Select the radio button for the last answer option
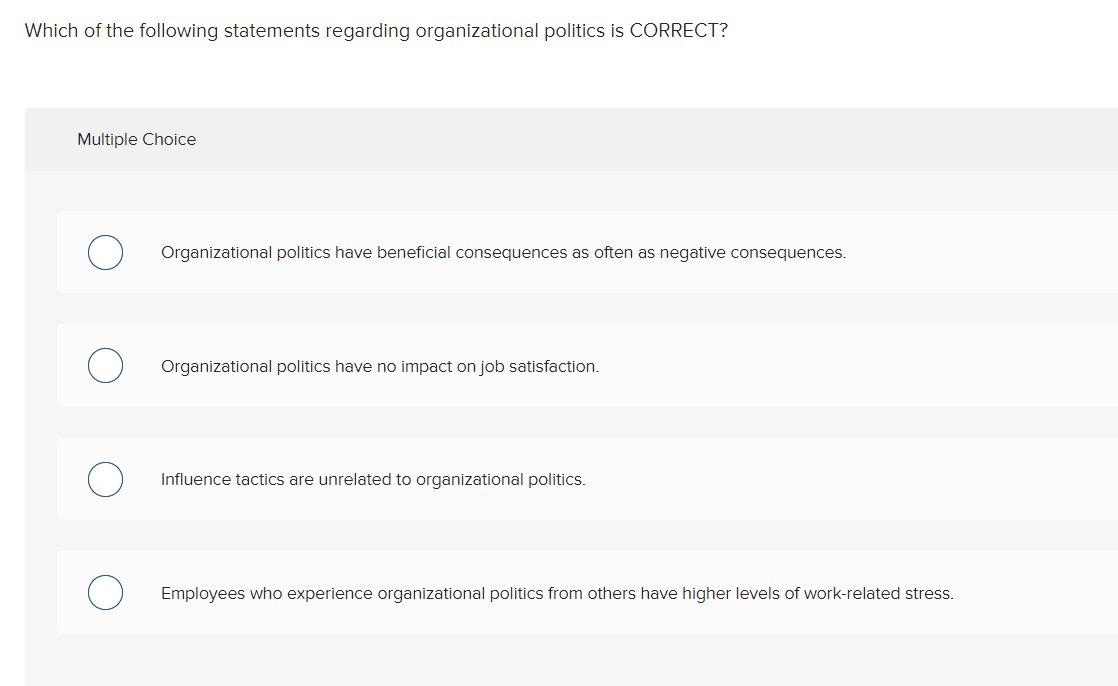Screen dimensions: 1118x686 pos(105,592)
